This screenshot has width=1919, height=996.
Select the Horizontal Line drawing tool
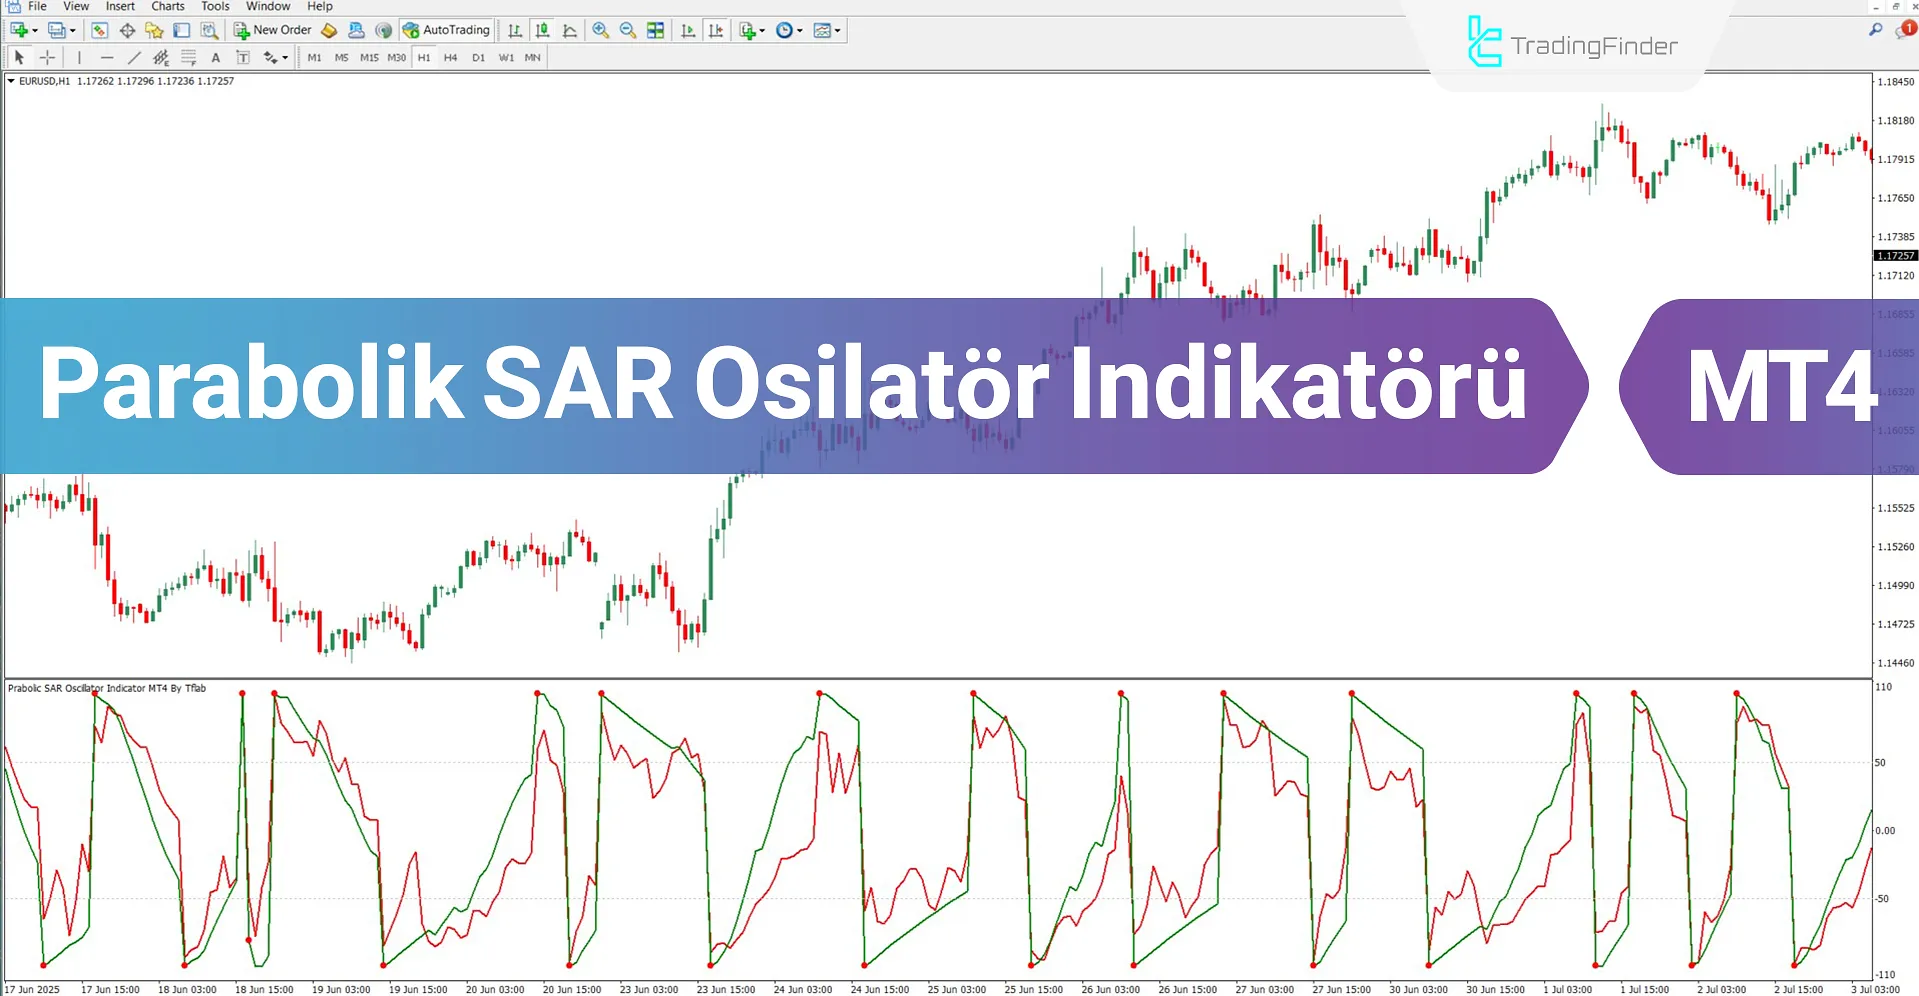tap(107, 58)
